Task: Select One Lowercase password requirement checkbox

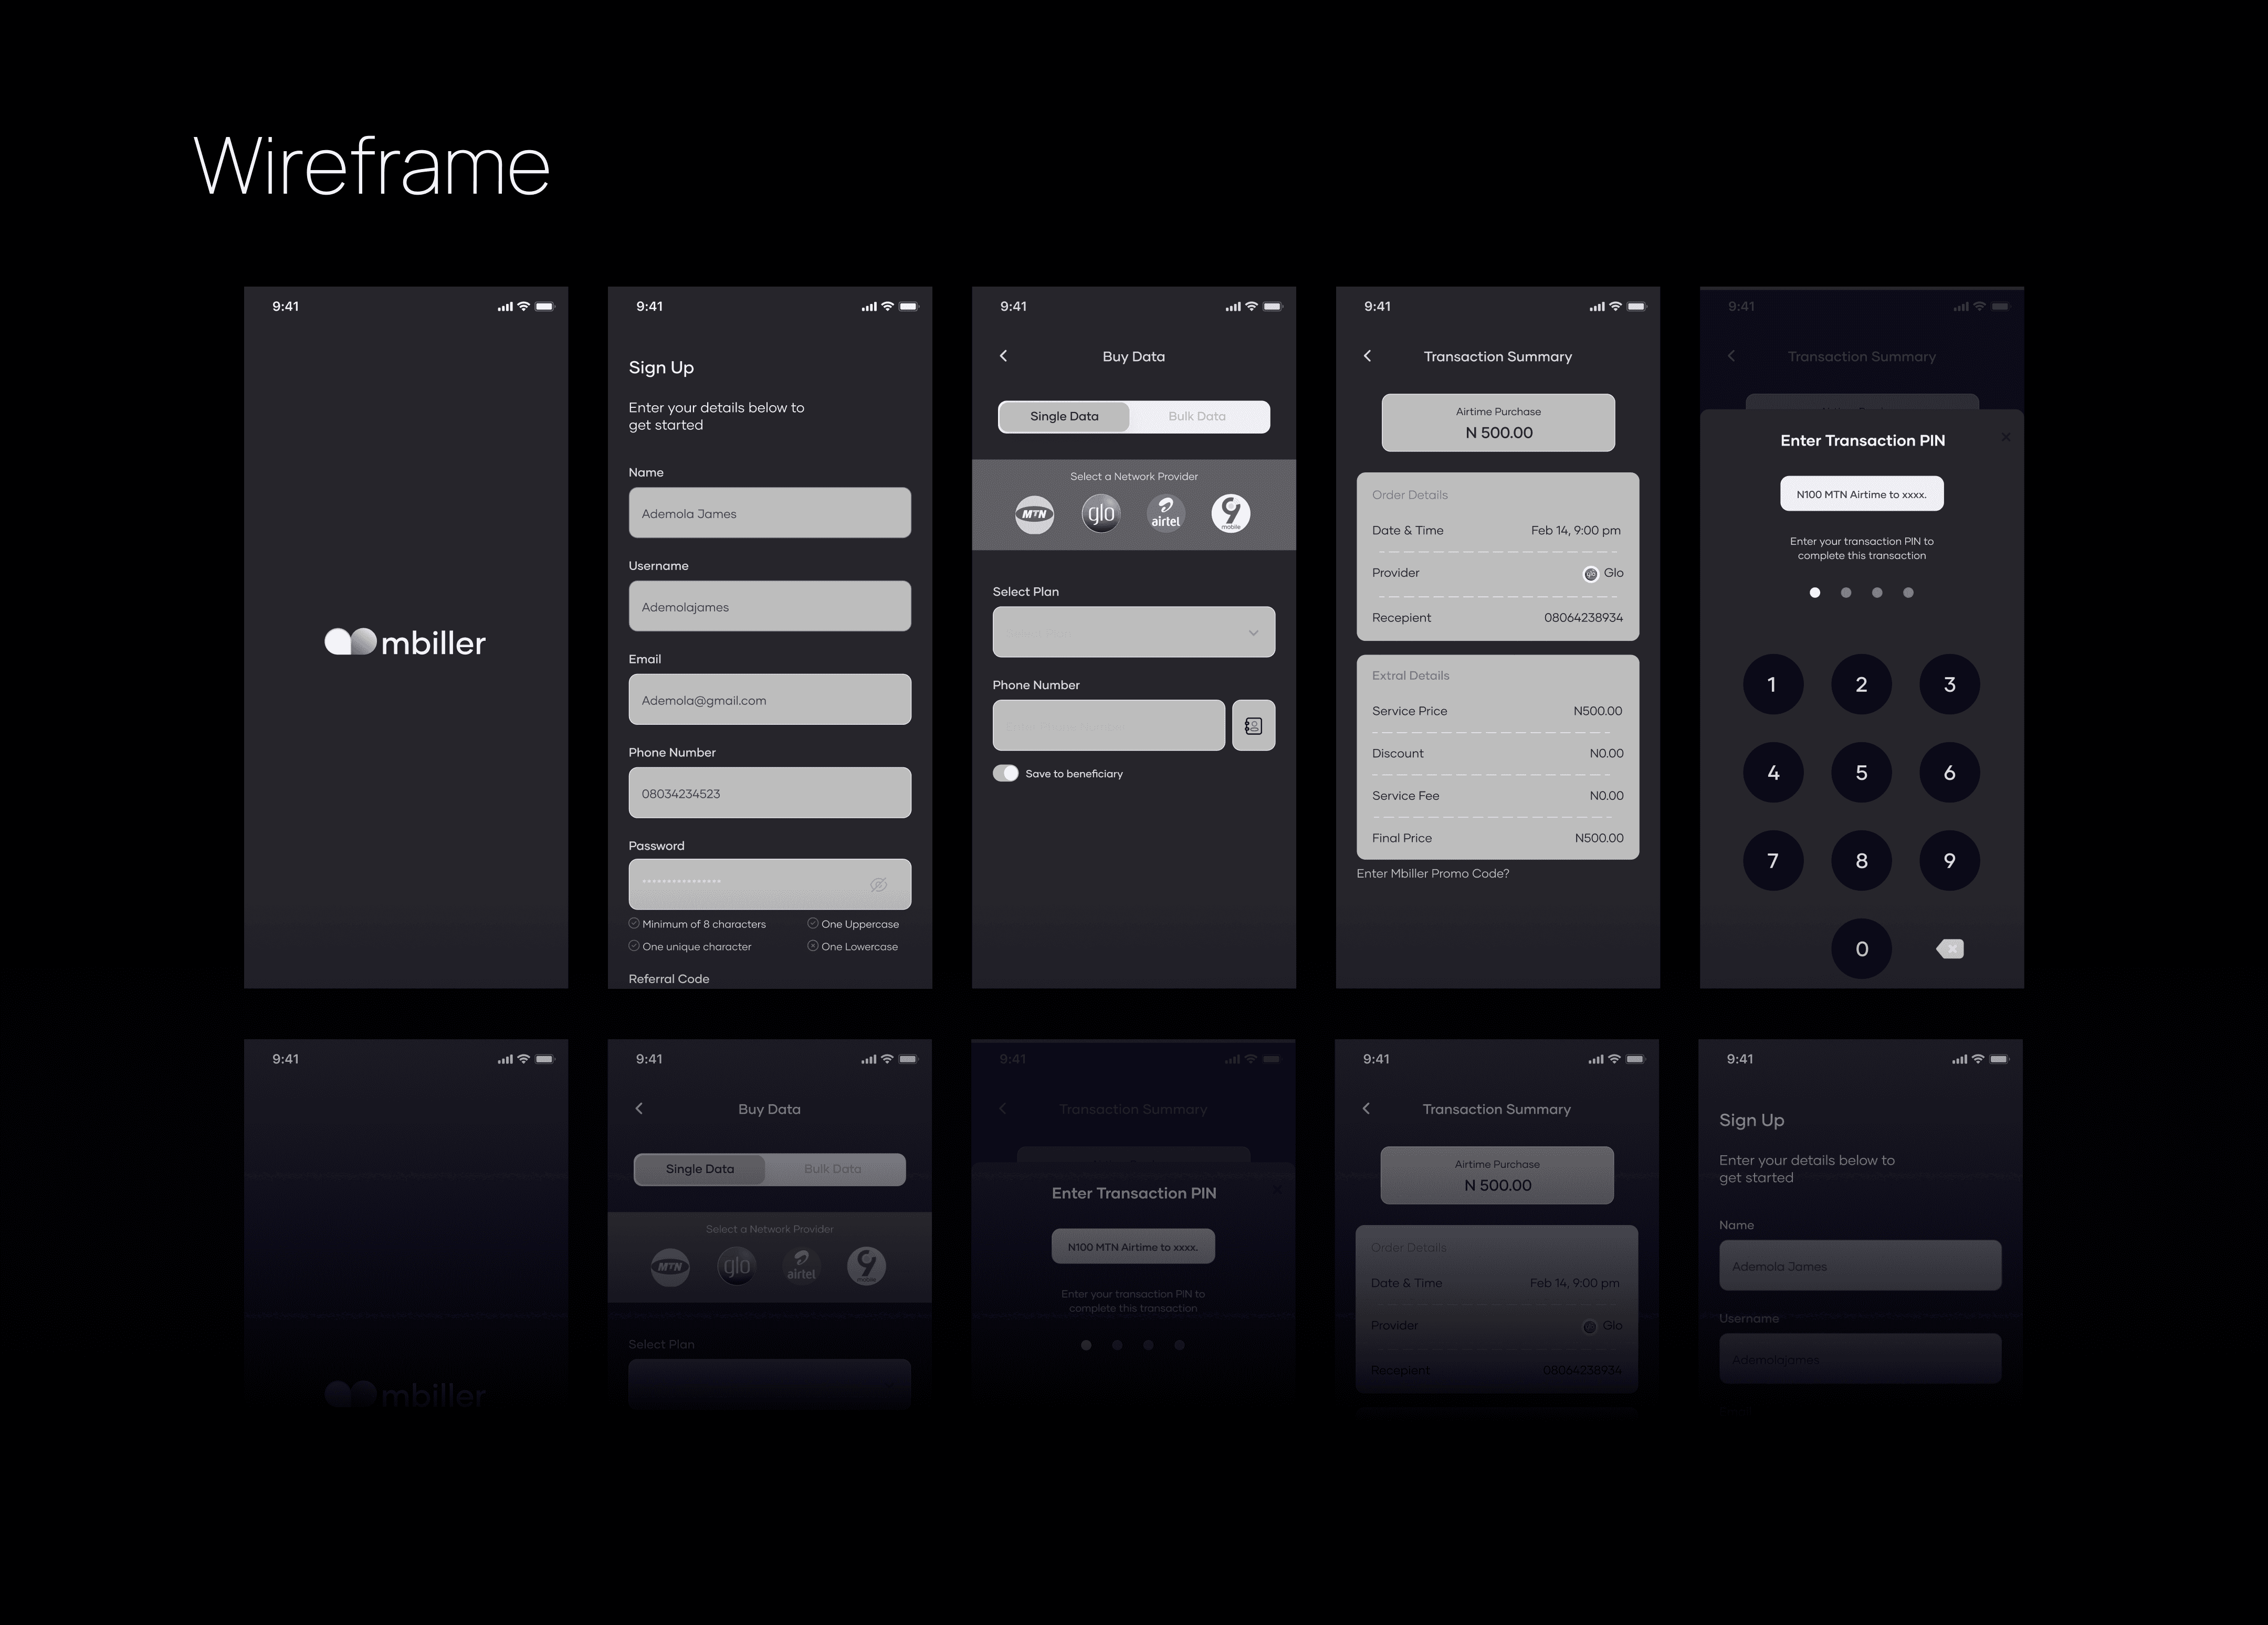Action: (814, 946)
